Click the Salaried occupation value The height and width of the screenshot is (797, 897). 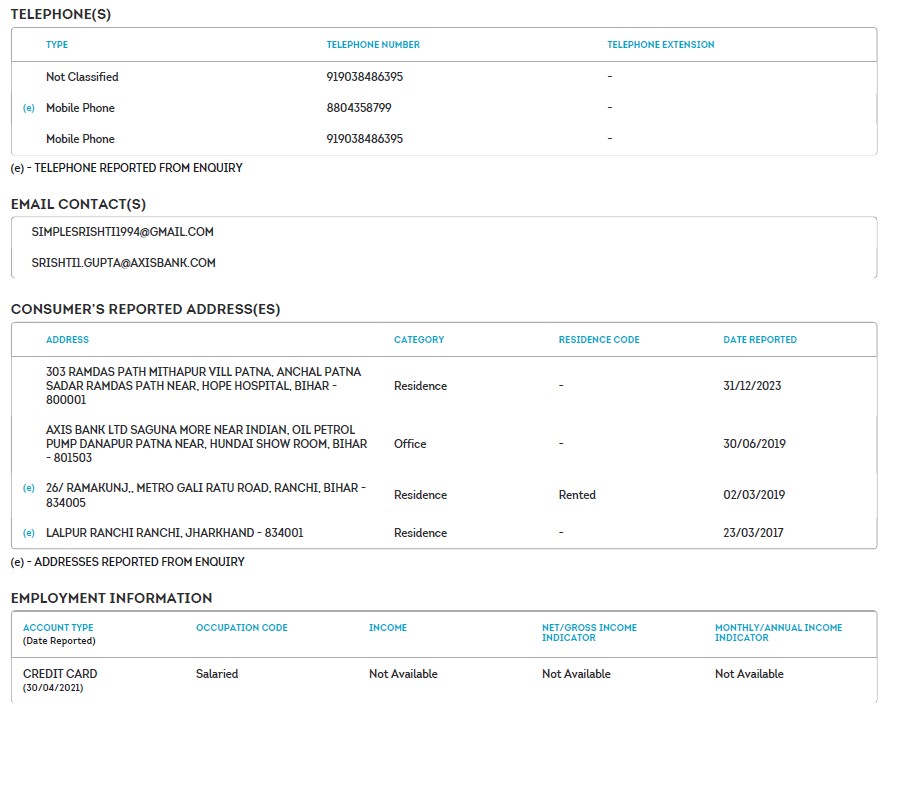217,674
